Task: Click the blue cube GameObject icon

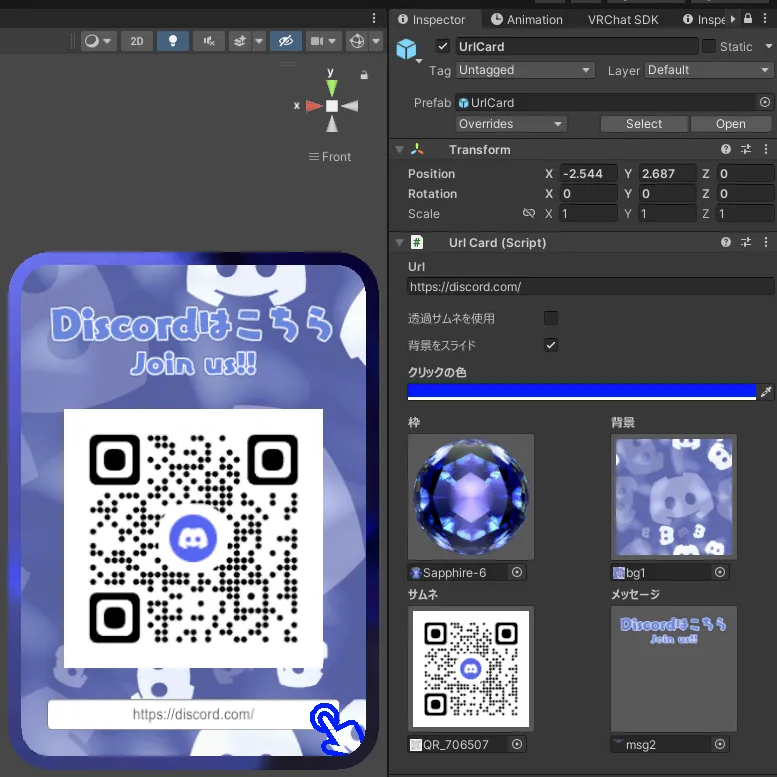Action: (406, 49)
